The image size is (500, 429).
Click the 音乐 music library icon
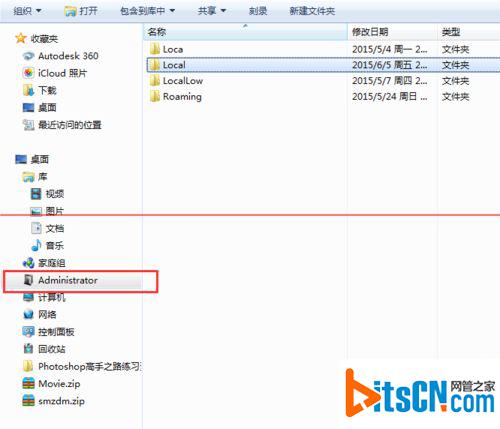pyautogui.click(x=36, y=246)
